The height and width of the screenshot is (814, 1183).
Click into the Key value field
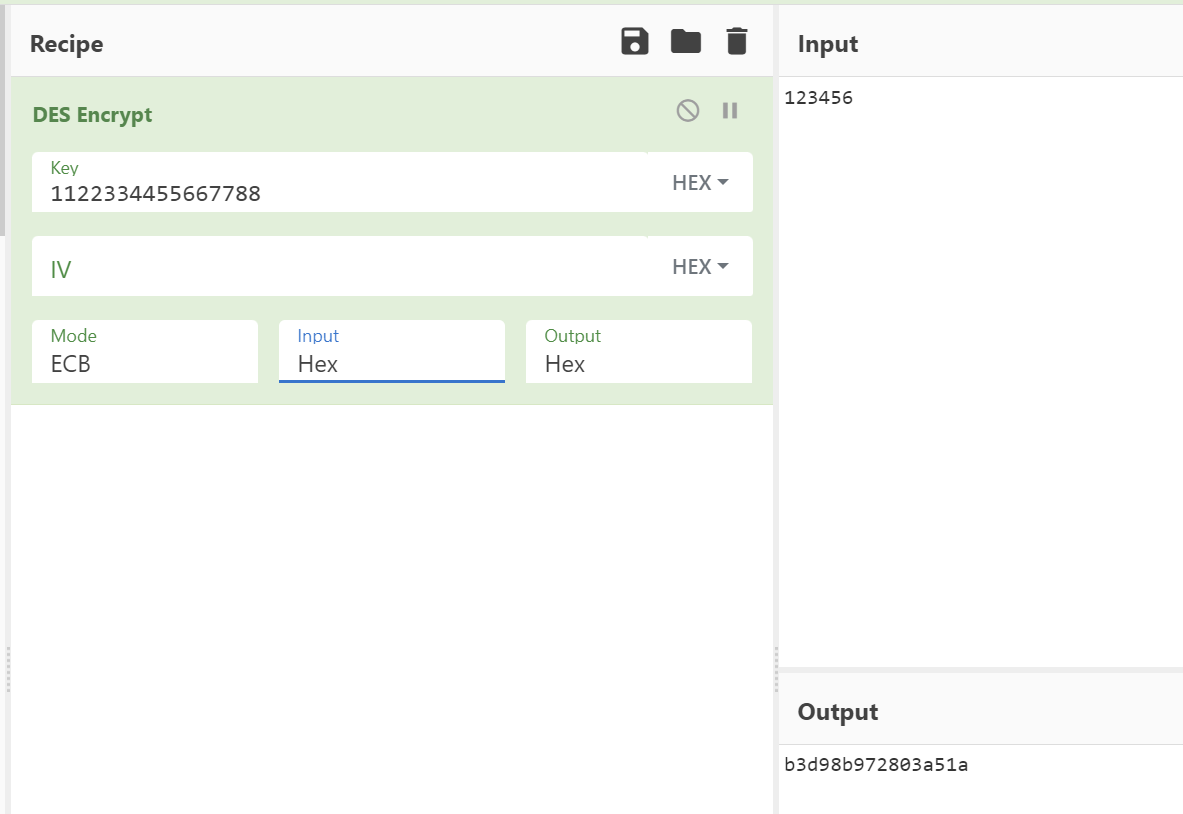(340, 193)
